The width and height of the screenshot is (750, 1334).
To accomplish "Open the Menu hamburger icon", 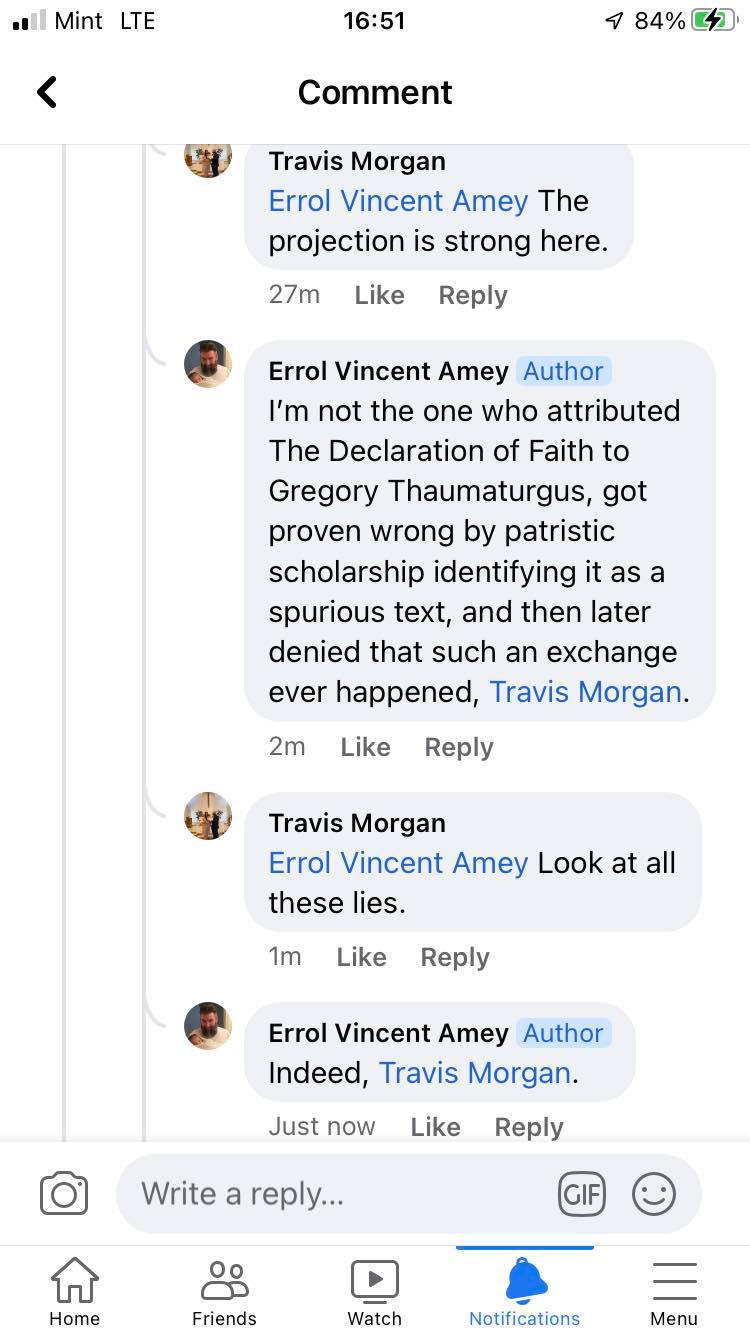I will pyautogui.click(x=674, y=1290).
